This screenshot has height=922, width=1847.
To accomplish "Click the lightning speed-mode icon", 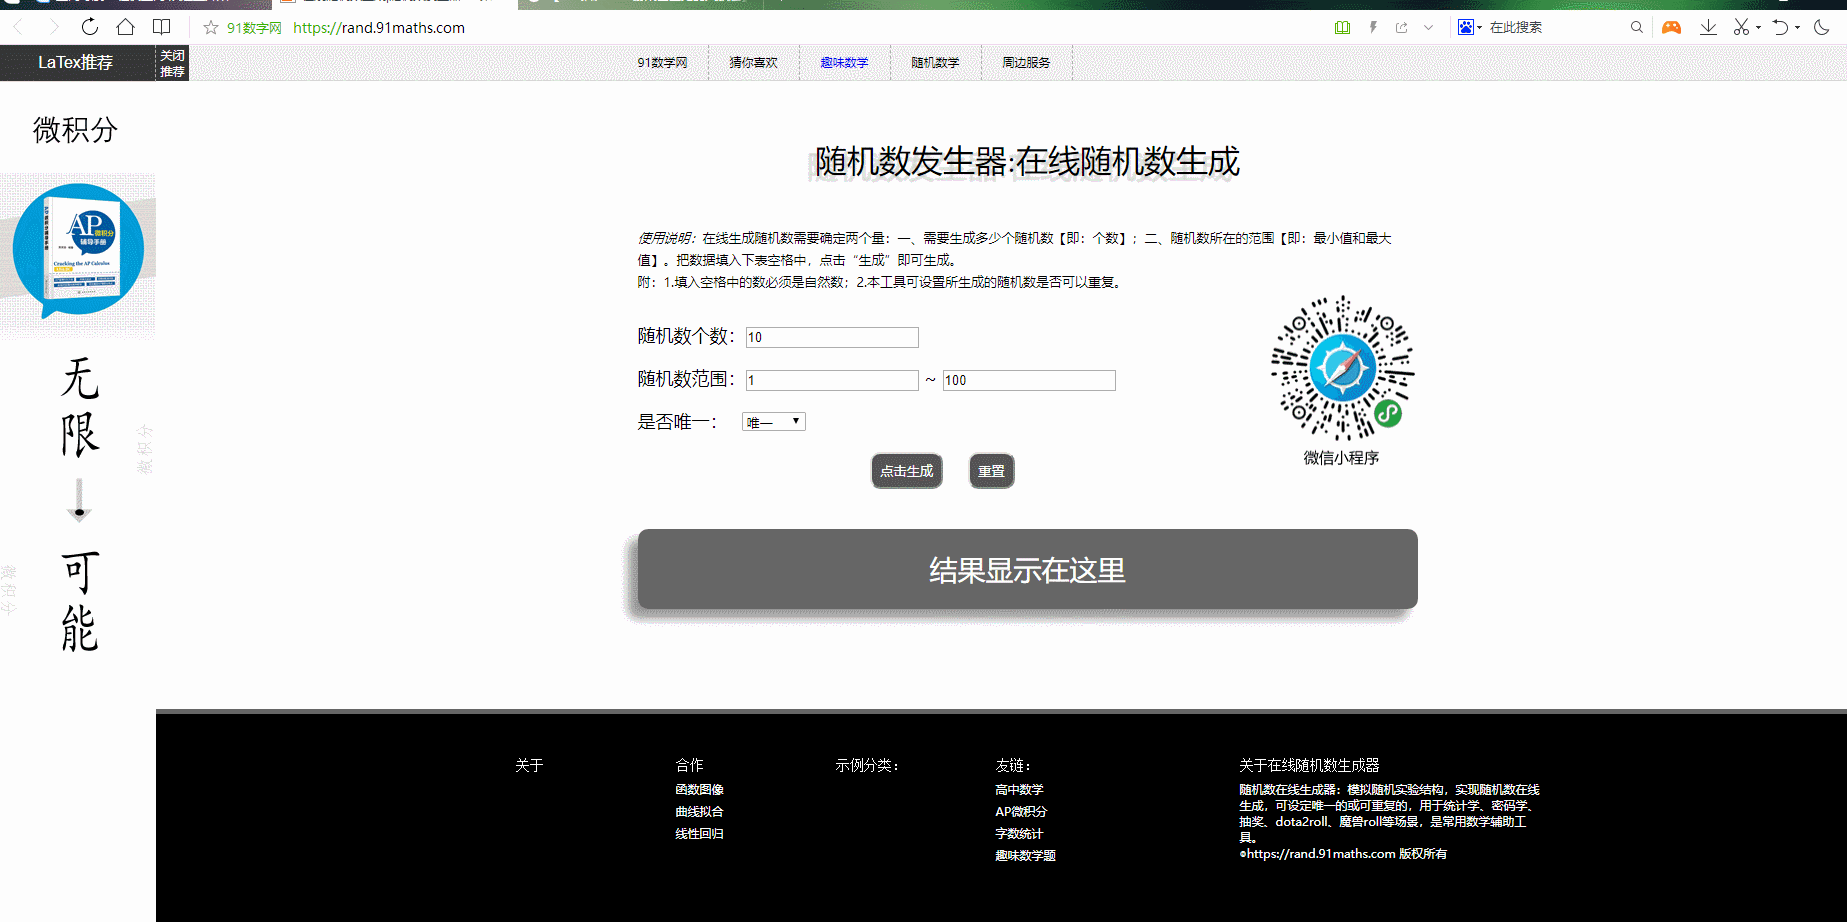I will coord(1373,27).
